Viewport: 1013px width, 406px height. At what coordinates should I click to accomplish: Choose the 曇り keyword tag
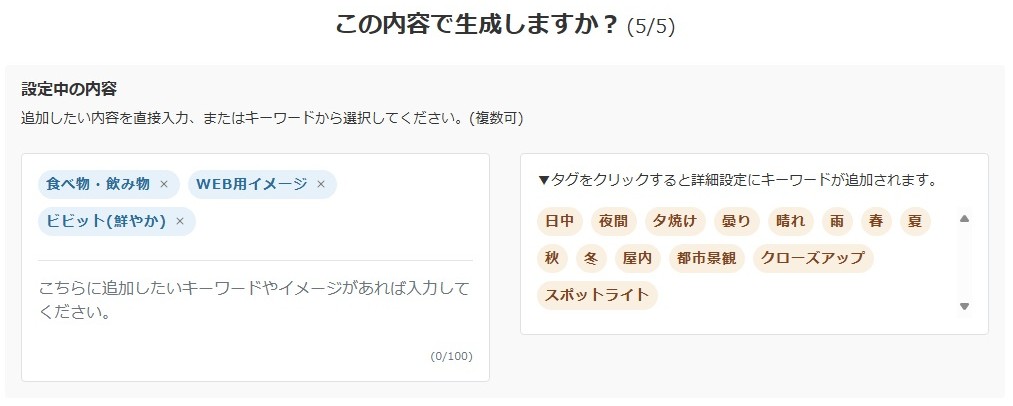735,221
